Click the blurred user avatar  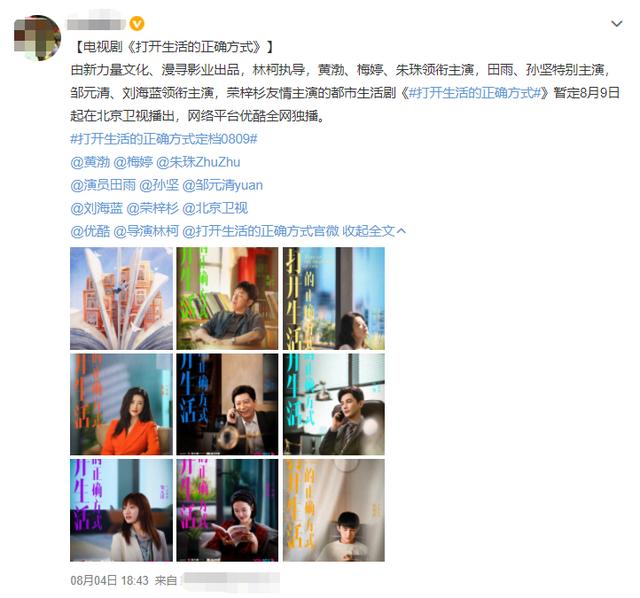click(38, 38)
